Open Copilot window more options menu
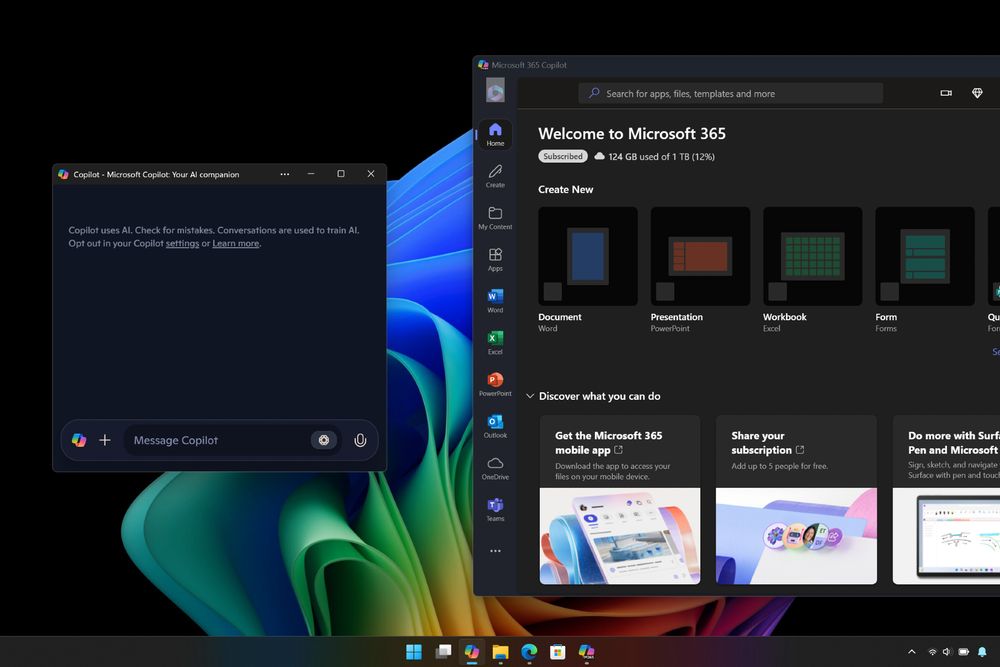The height and width of the screenshot is (667, 1000). tap(284, 174)
